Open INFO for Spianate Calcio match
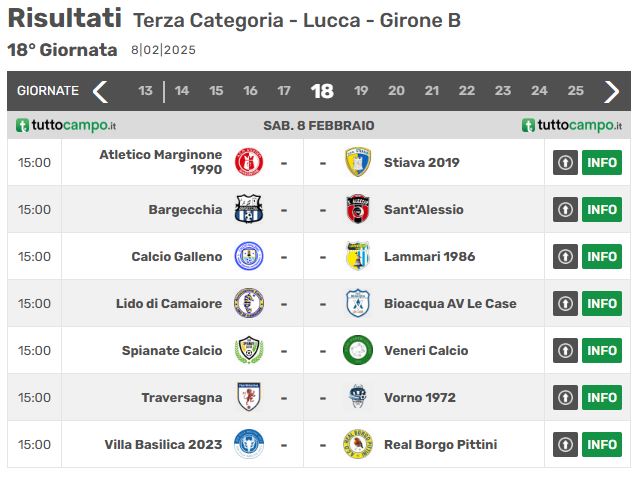This screenshot has width=639, height=478. 602,350
